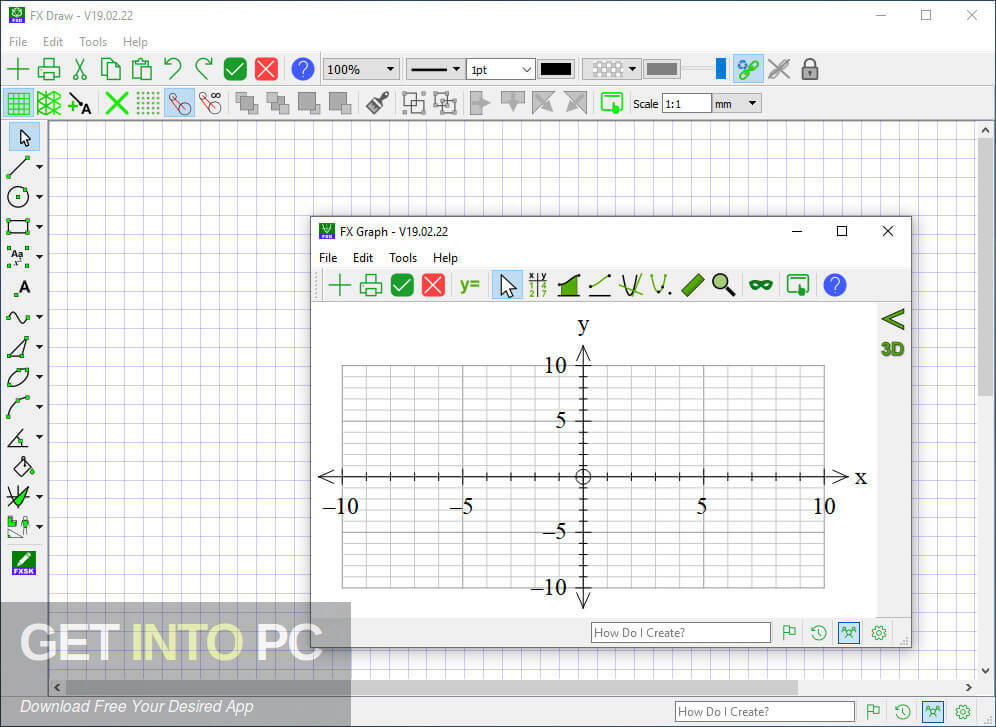Expand the Circle tool options arrow
The image size is (996, 727).
(x=39, y=197)
